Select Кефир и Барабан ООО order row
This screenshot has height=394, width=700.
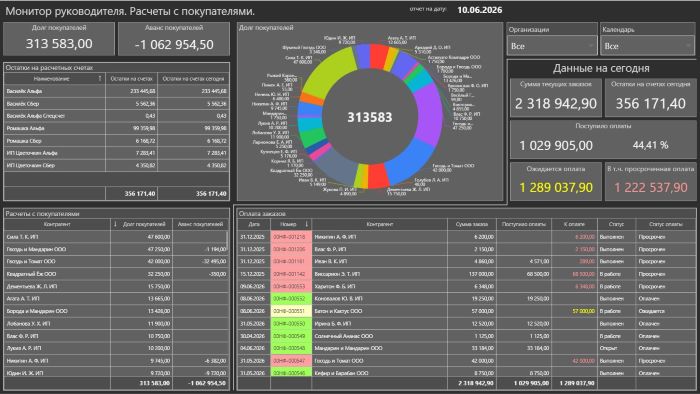[x=466, y=373]
